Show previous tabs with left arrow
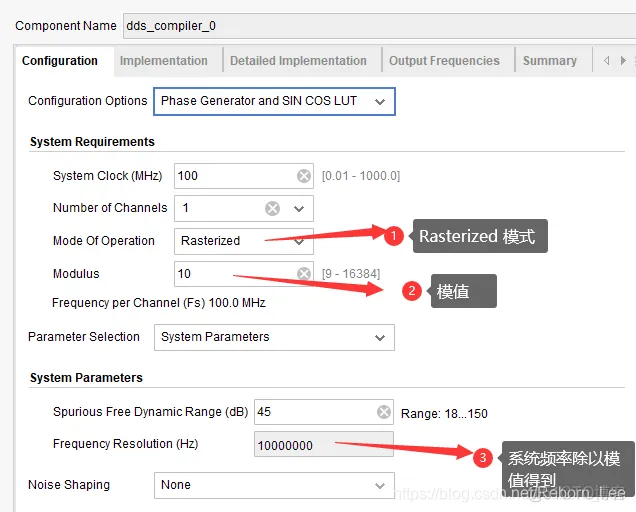 click(606, 61)
